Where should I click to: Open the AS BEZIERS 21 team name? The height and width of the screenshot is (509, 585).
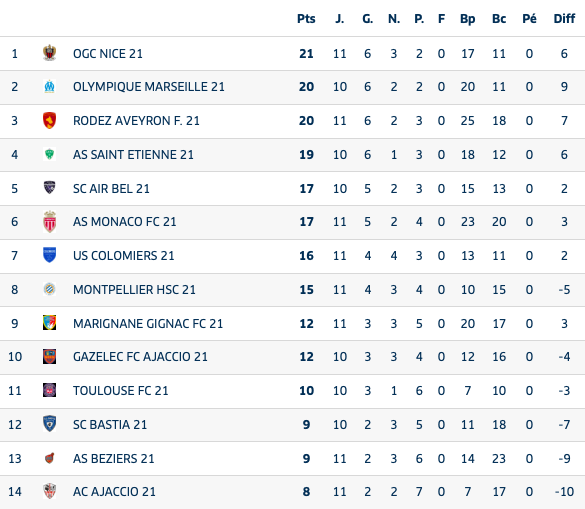click(x=113, y=458)
